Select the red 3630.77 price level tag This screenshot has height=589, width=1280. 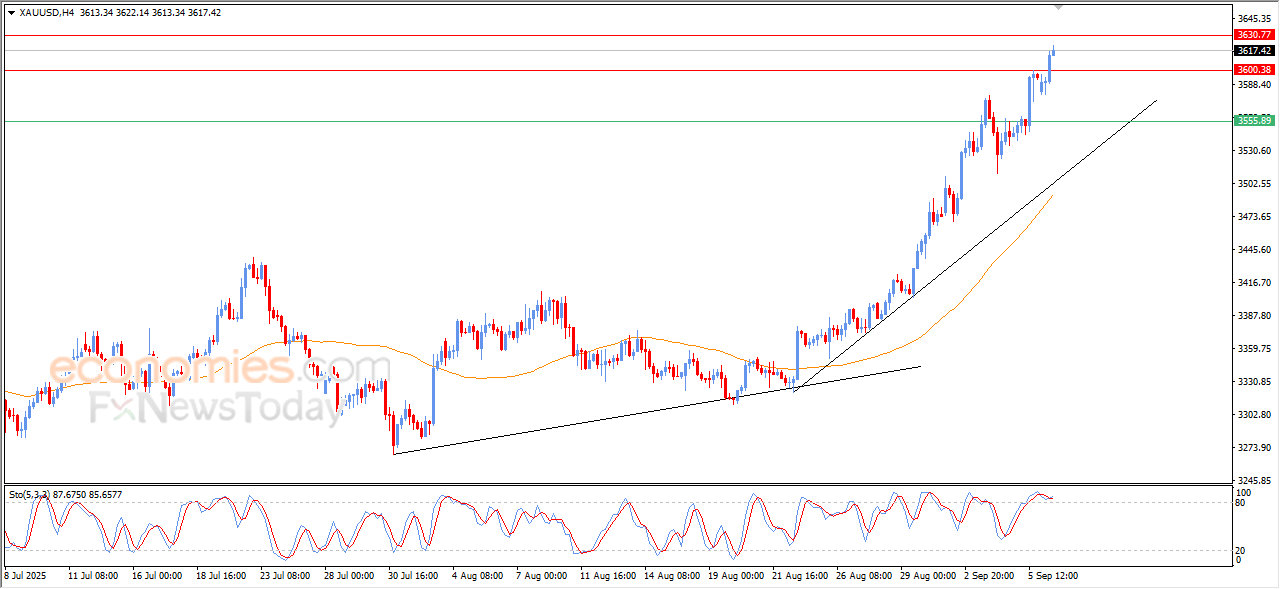pyautogui.click(x=1253, y=35)
